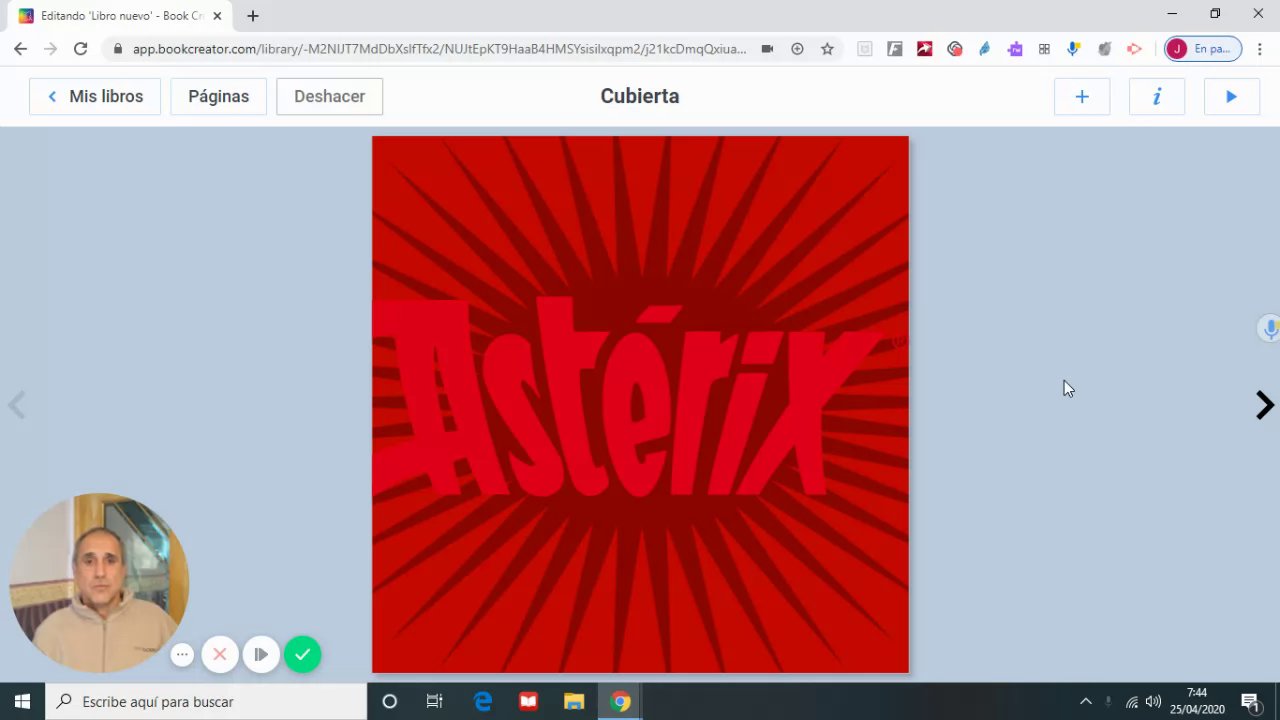Finish recording with green checkmark
Image resolution: width=1280 pixels, height=720 pixels.
pos(302,654)
